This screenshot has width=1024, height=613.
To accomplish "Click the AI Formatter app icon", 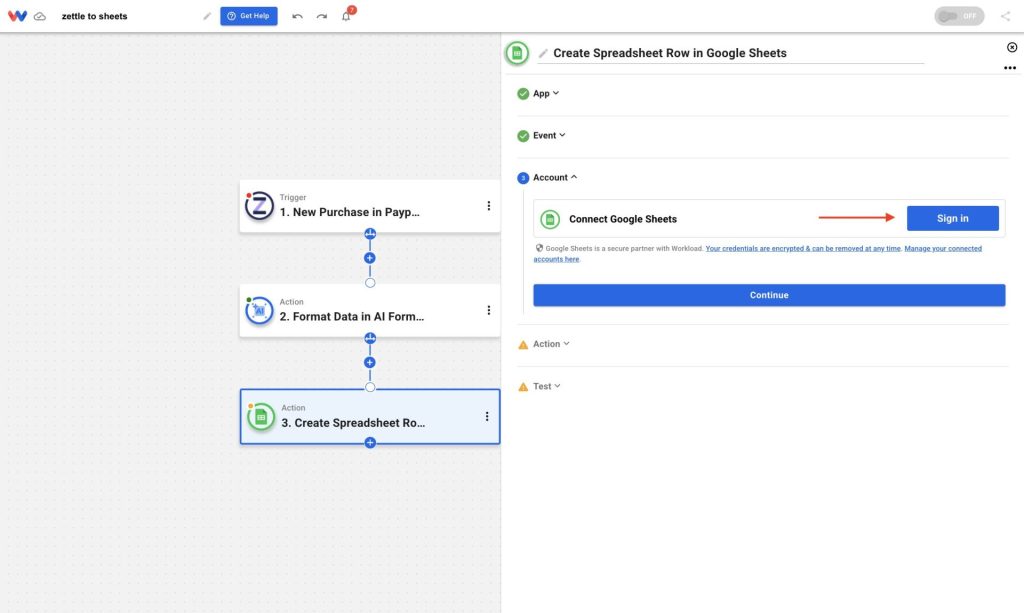I will 259,311.
